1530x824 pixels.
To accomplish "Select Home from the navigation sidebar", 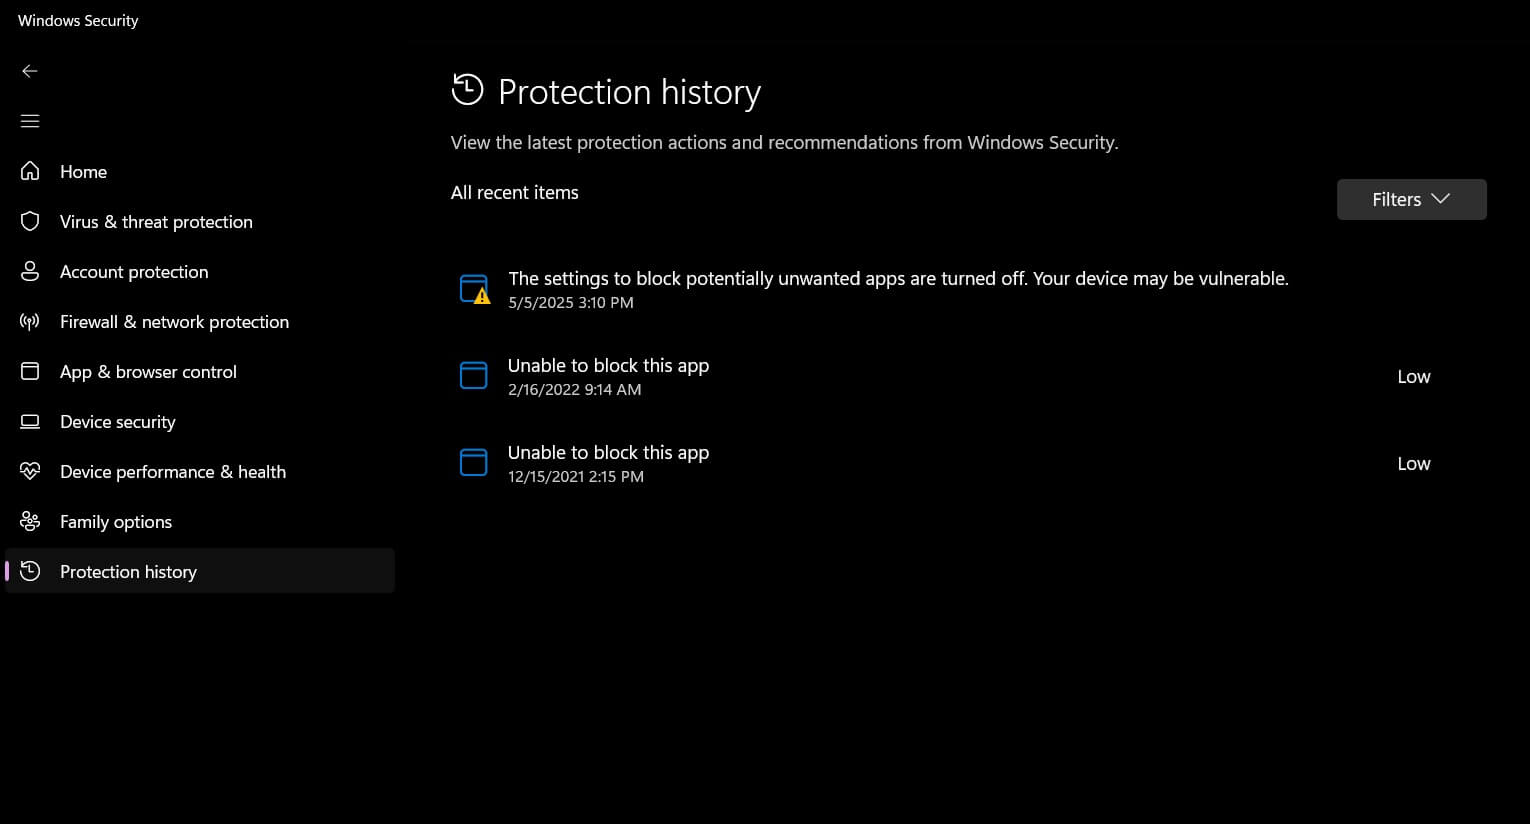I will point(83,171).
